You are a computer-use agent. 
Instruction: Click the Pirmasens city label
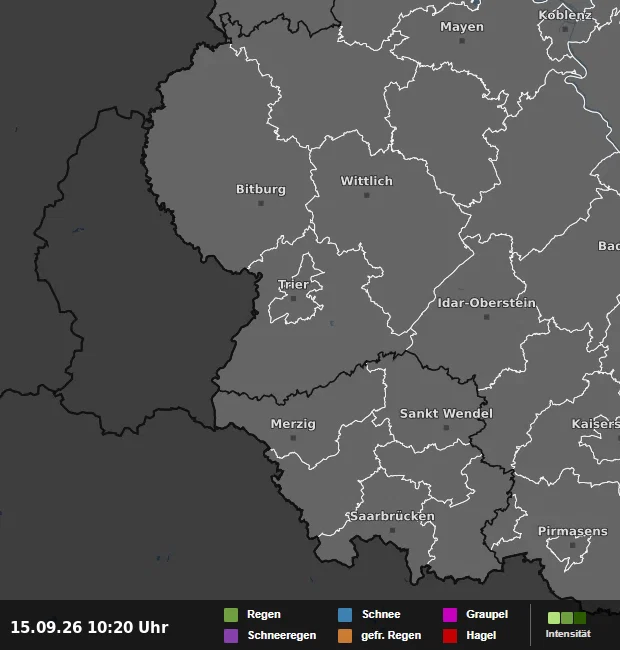573,531
